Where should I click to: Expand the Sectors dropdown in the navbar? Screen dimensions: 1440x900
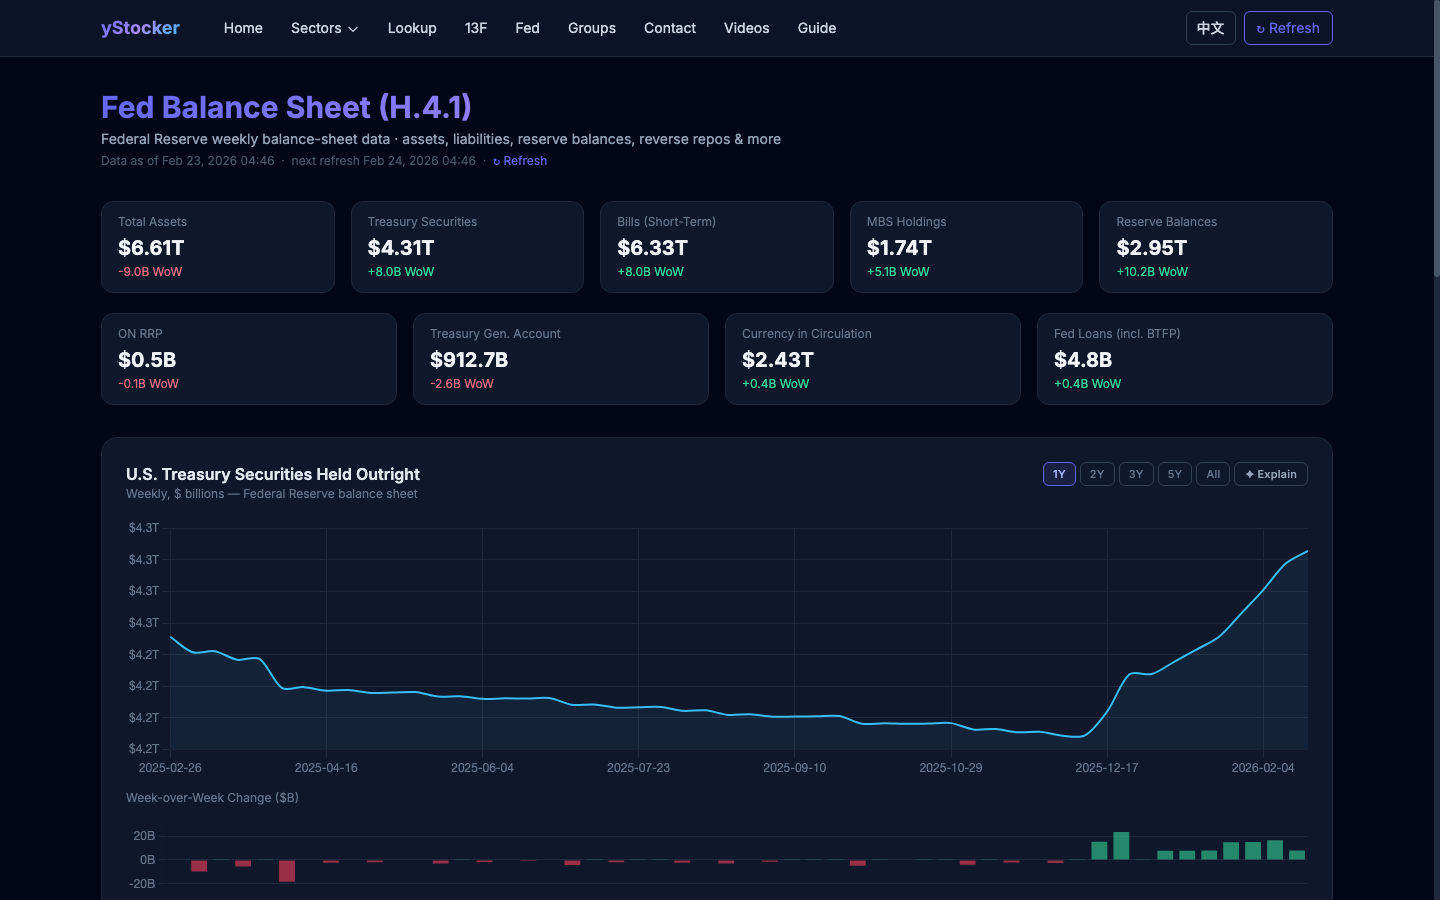click(x=324, y=28)
